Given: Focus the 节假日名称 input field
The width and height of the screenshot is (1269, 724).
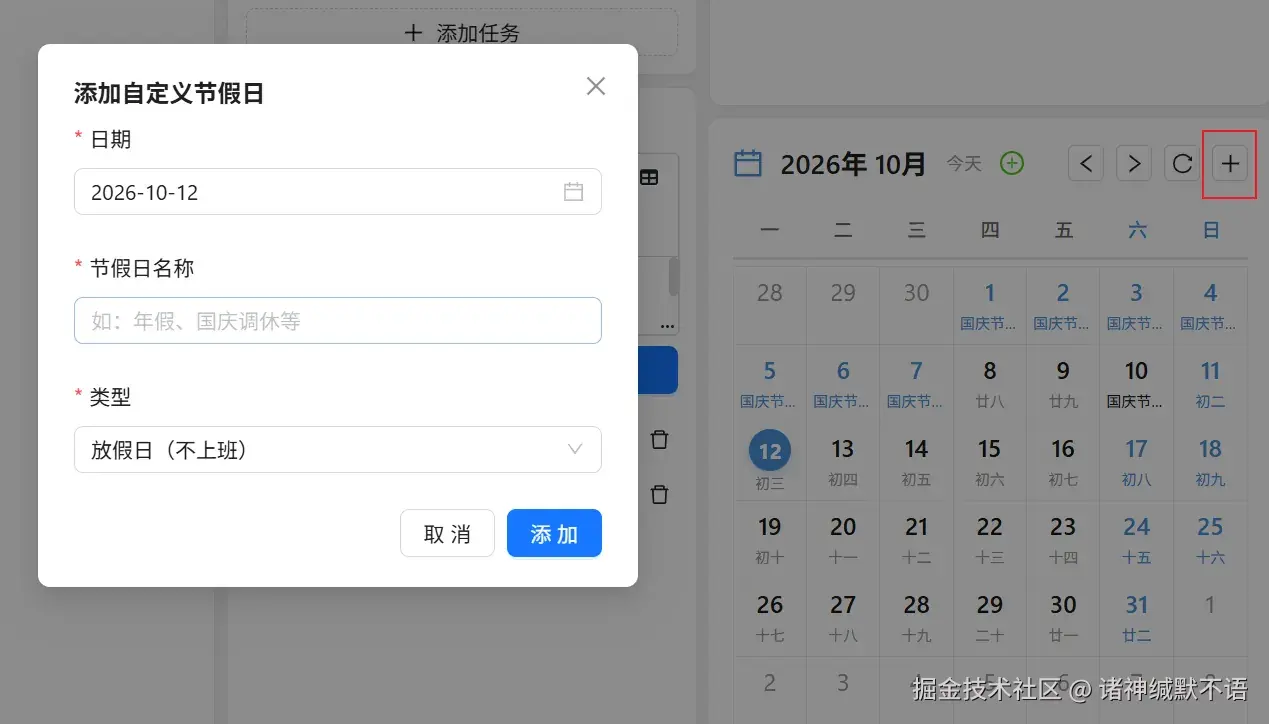Looking at the screenshot, I should [x=338, y=321].
